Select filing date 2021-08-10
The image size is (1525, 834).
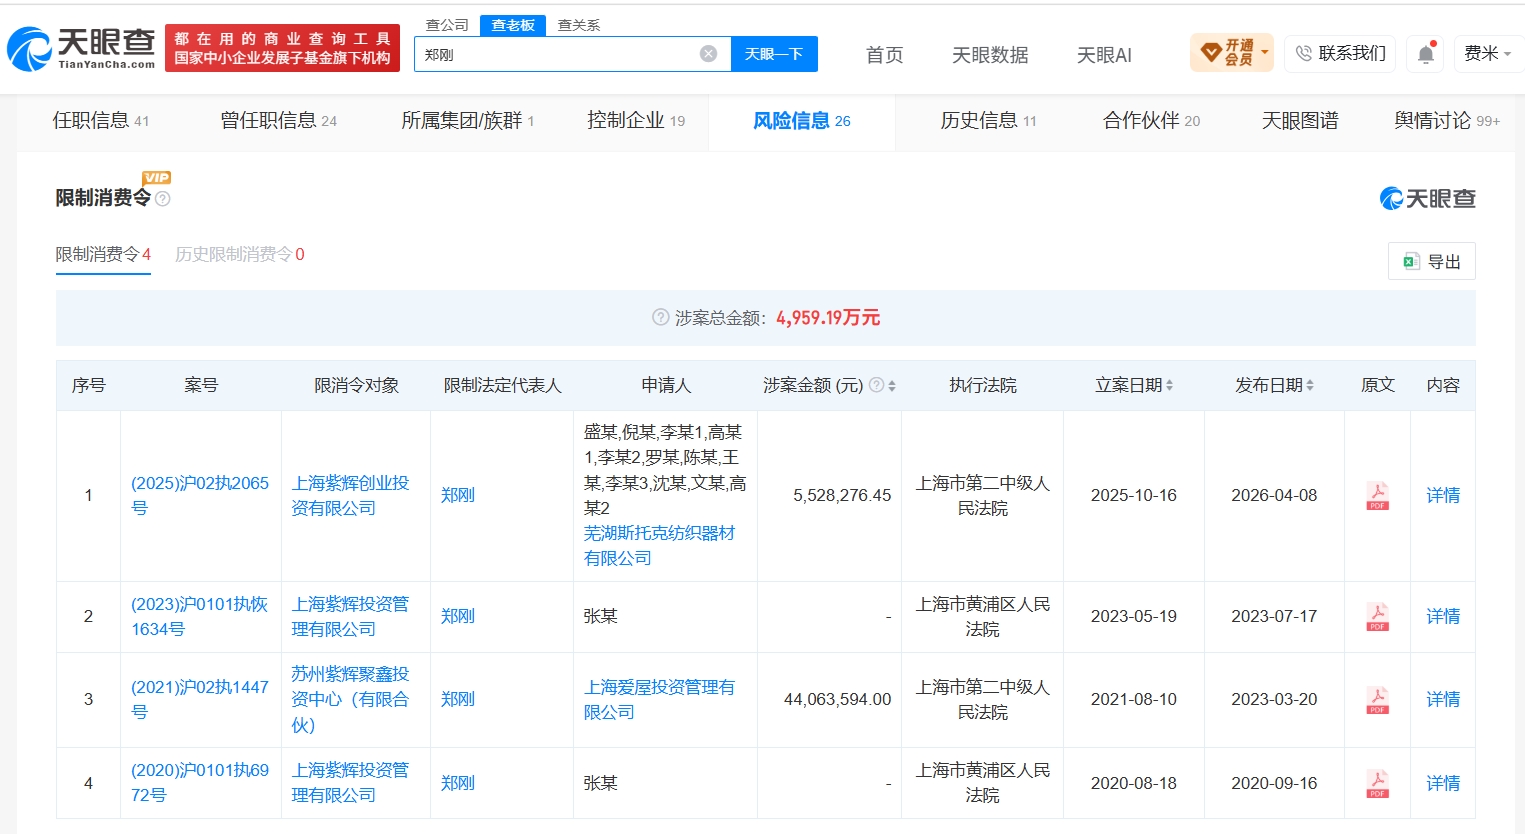[x=1134, y=700]
